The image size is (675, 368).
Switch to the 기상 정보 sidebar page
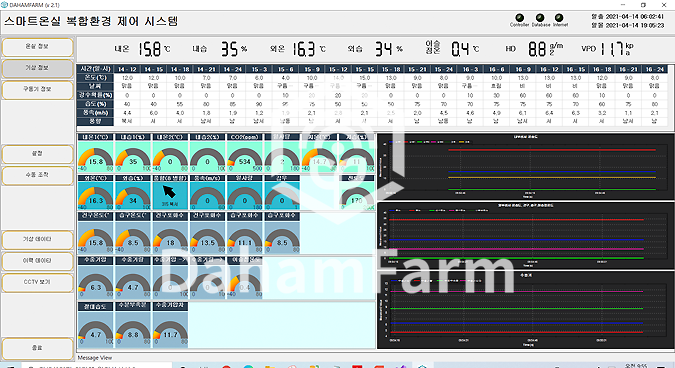point(37,68)
